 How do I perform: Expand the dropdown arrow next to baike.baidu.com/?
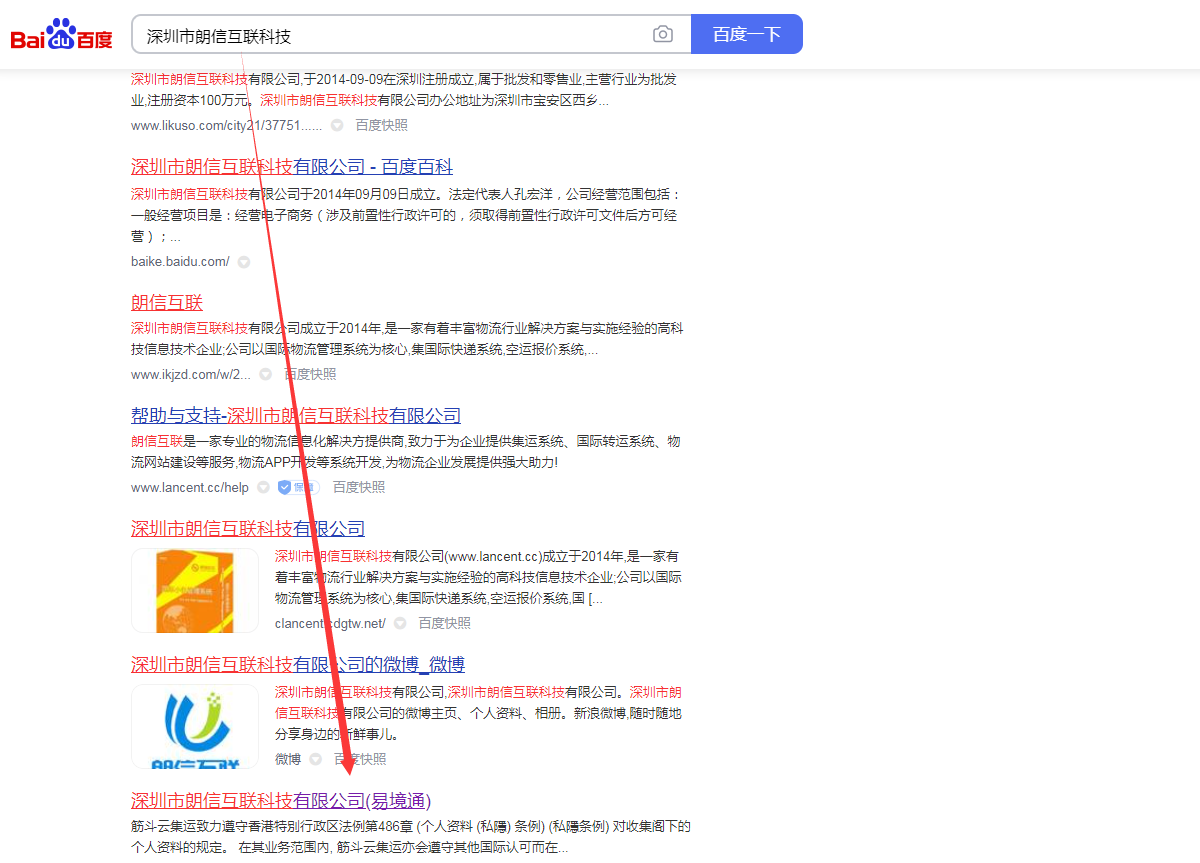(243, 262)
